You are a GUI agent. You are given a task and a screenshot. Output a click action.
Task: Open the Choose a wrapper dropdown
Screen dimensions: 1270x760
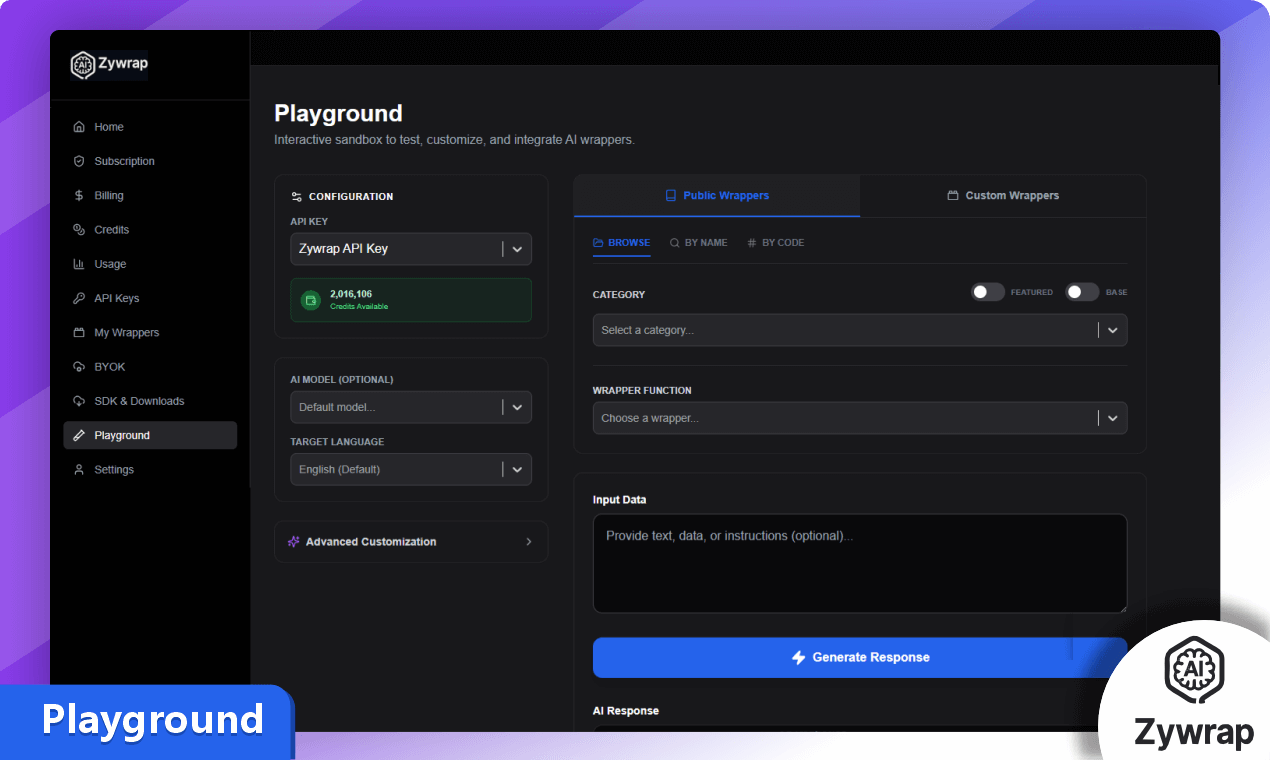point(860,418)
